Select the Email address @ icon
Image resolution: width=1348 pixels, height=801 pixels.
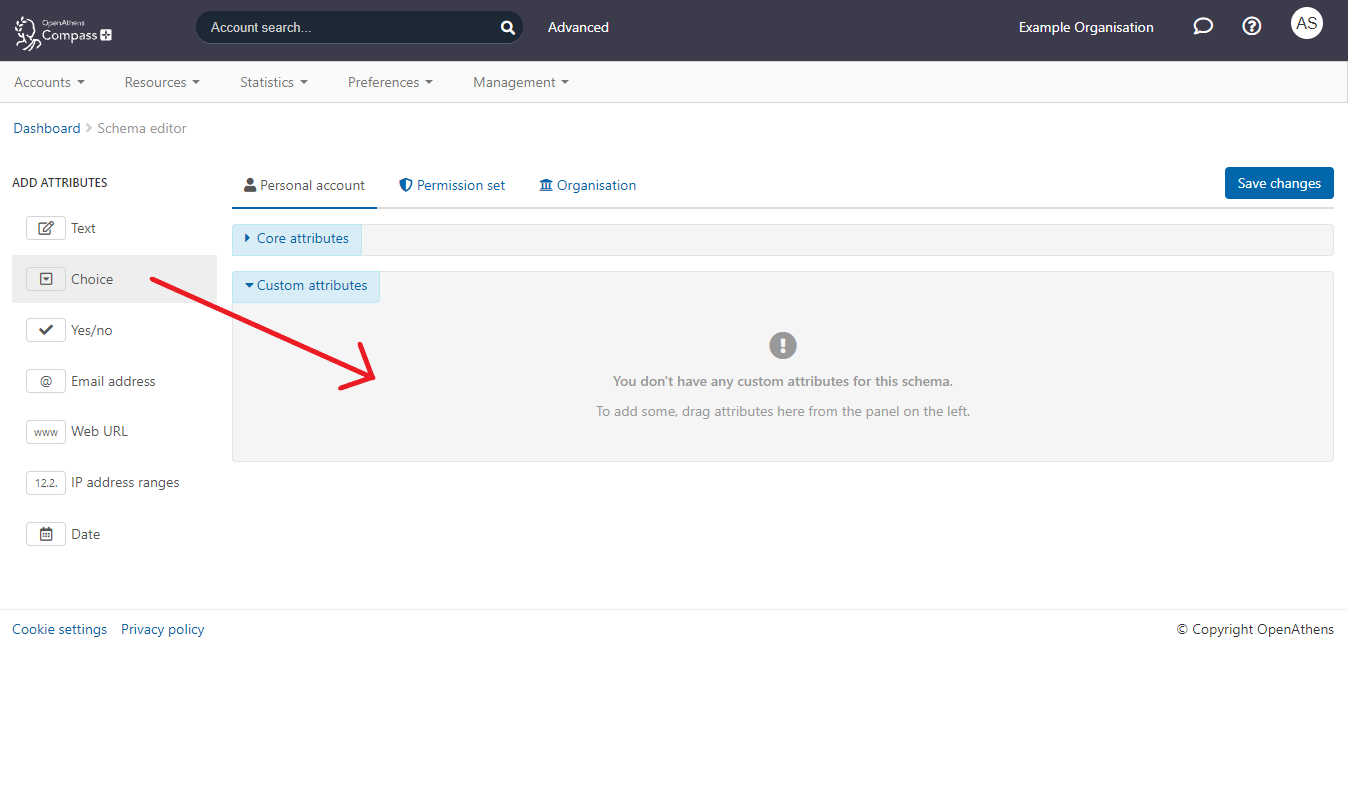click(x=46, y=381)
